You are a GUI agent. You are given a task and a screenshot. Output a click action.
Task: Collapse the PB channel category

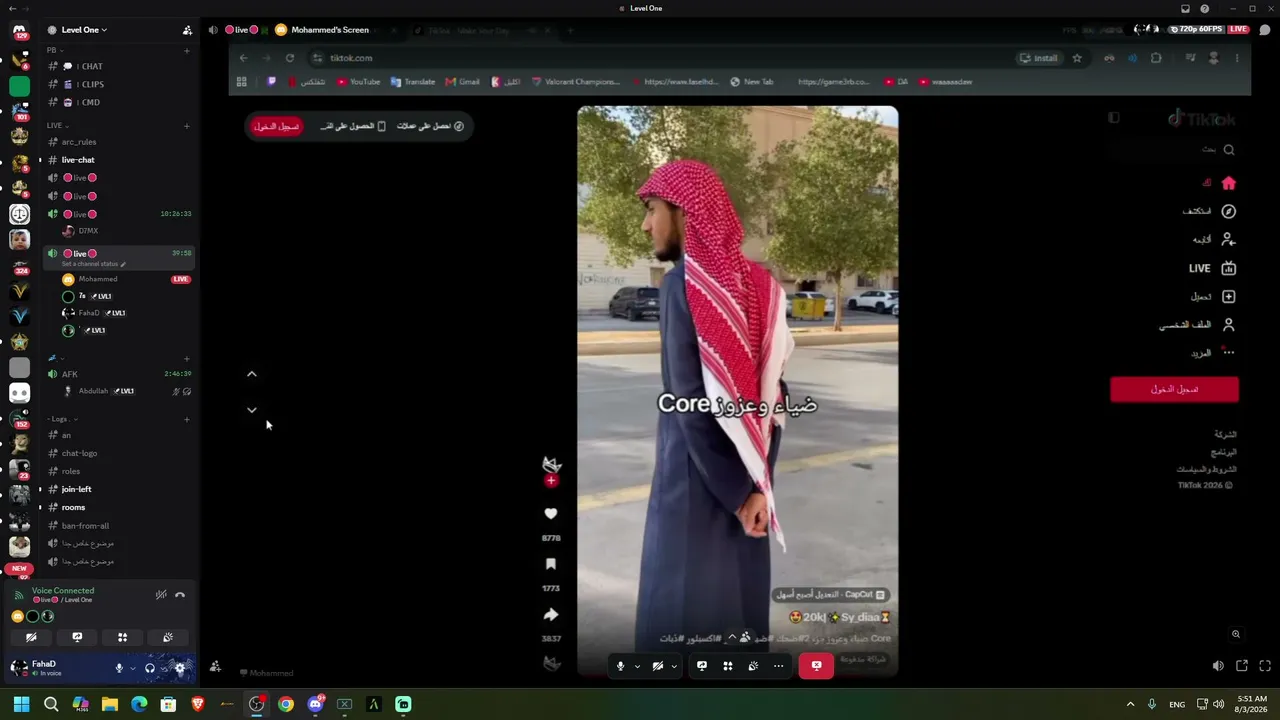click(55, 50)
